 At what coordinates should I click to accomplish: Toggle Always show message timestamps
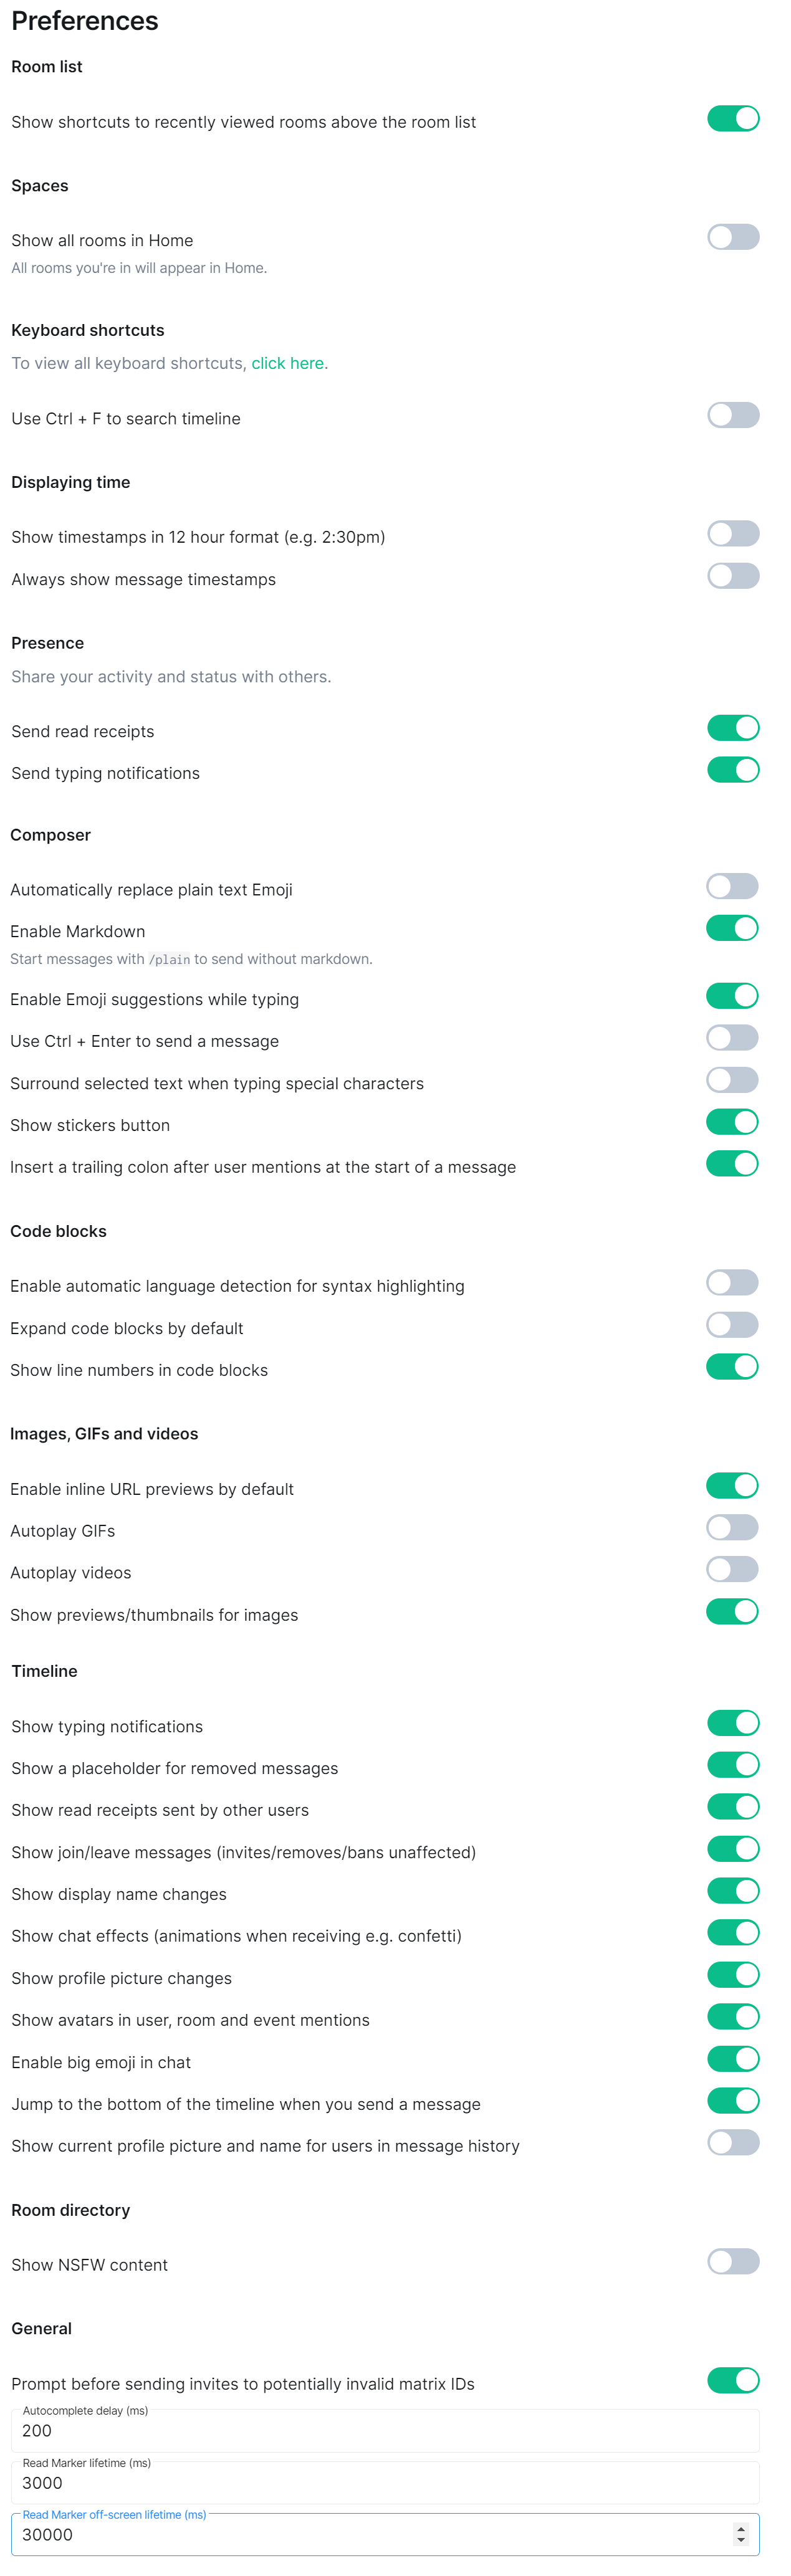pos(733,576)
